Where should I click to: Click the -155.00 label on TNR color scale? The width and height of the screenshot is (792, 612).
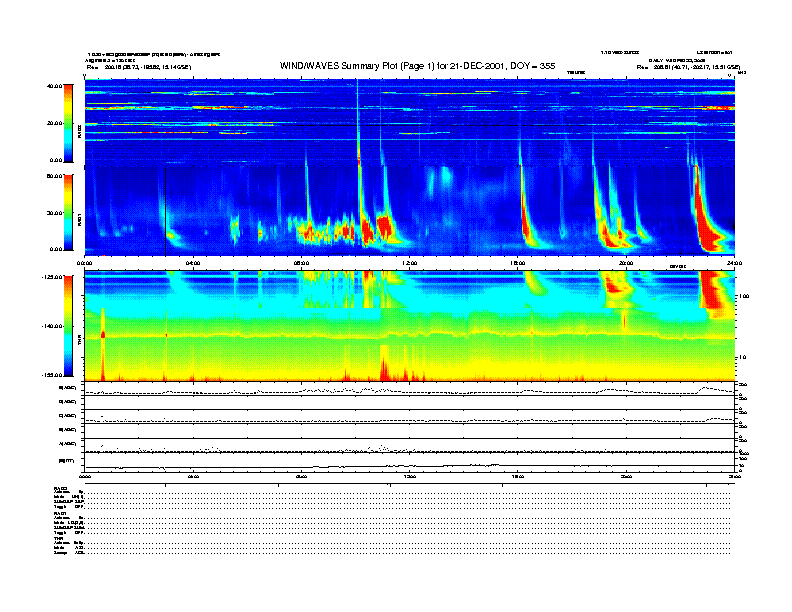point(53,375)
